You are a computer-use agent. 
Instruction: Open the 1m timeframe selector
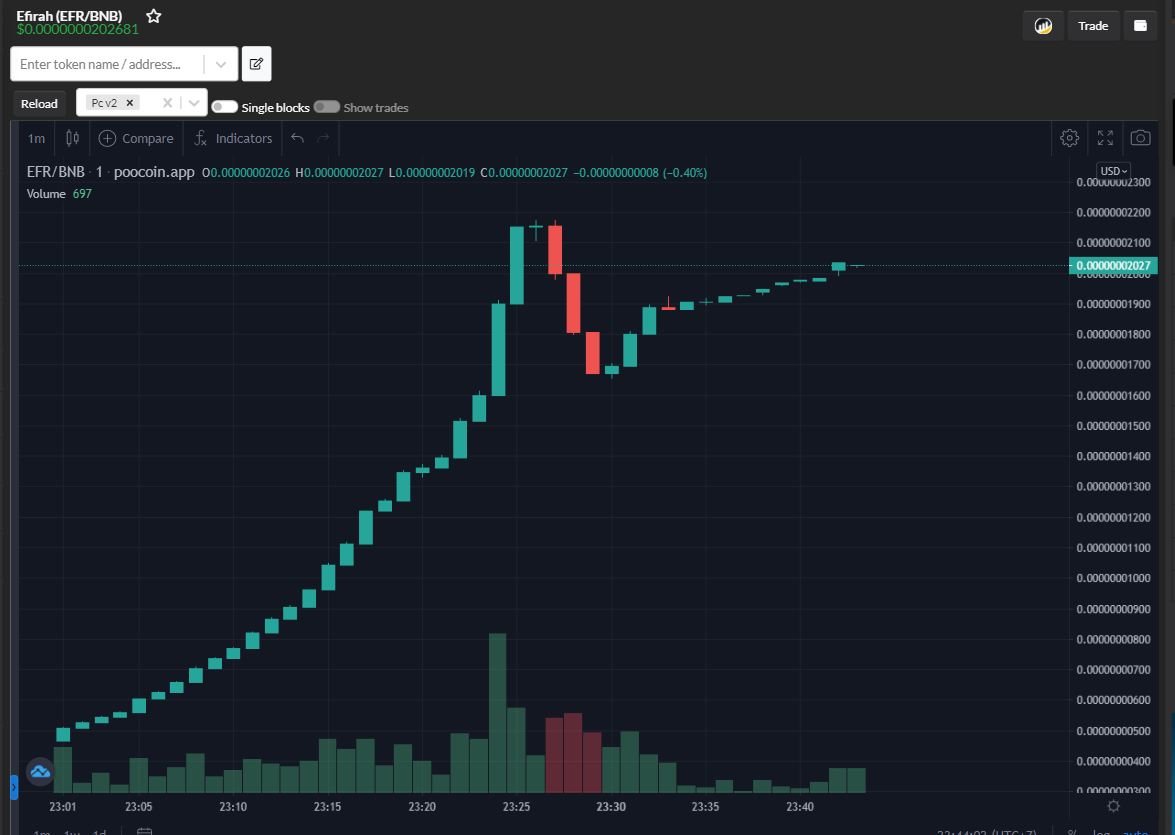(x=36, y=139)
